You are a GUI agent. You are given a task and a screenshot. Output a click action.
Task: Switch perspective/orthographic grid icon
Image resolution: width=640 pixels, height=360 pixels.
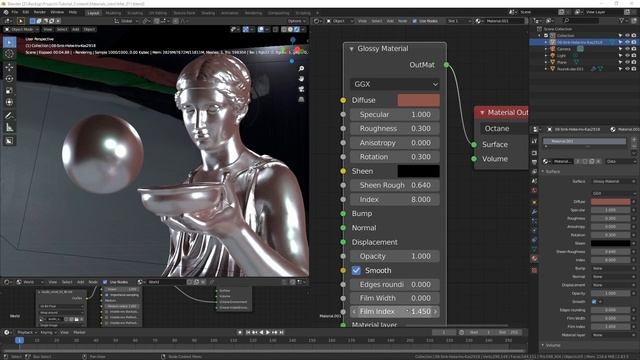point(301,99)
